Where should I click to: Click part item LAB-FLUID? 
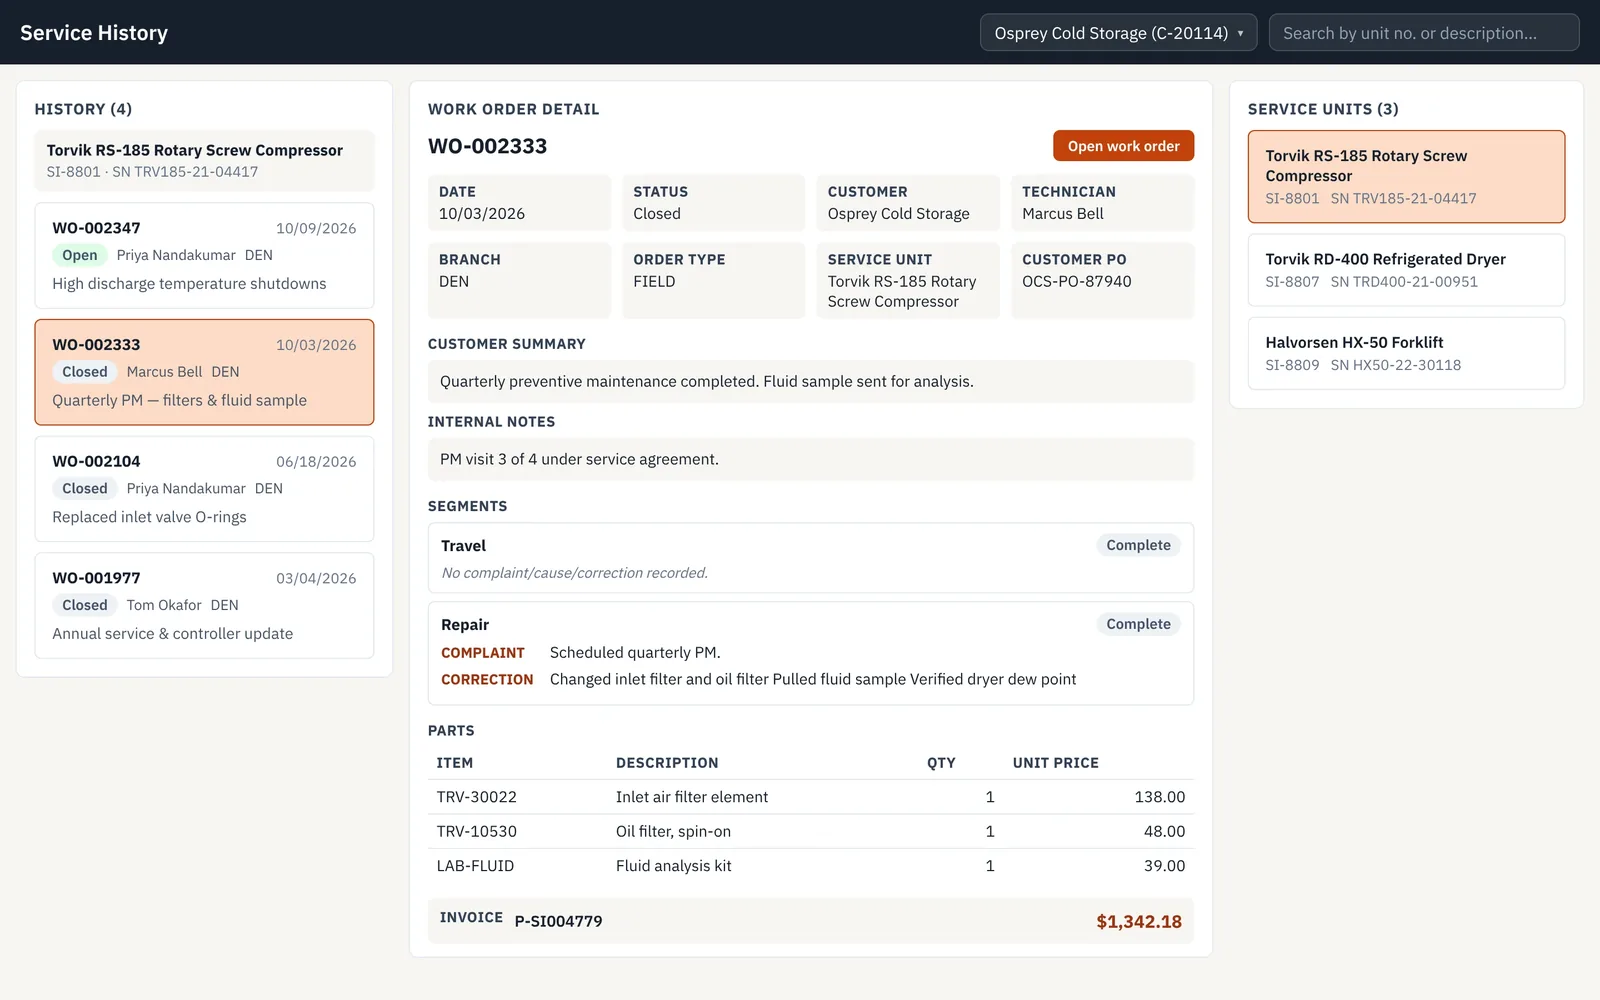pos(475,866)
